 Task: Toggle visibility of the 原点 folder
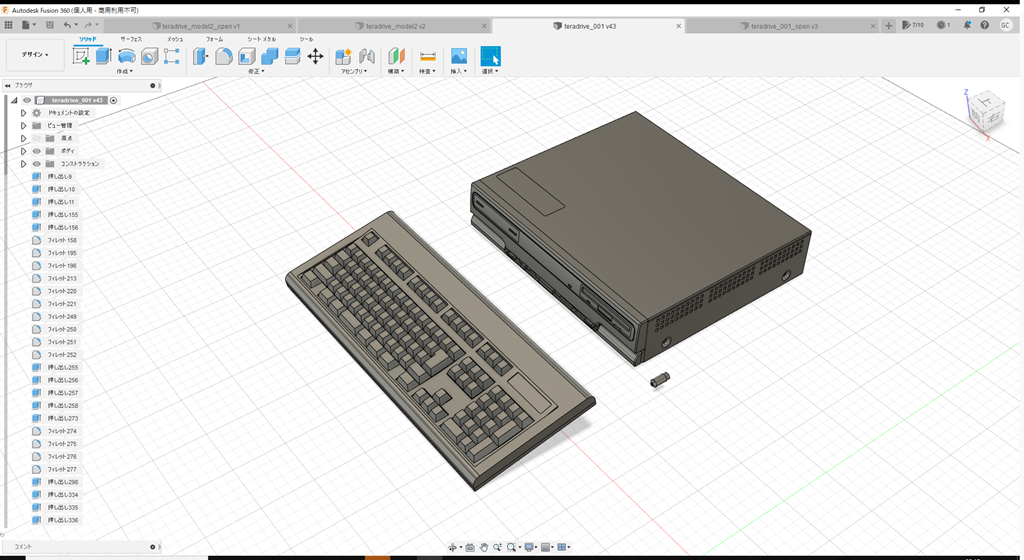point(36,138)
